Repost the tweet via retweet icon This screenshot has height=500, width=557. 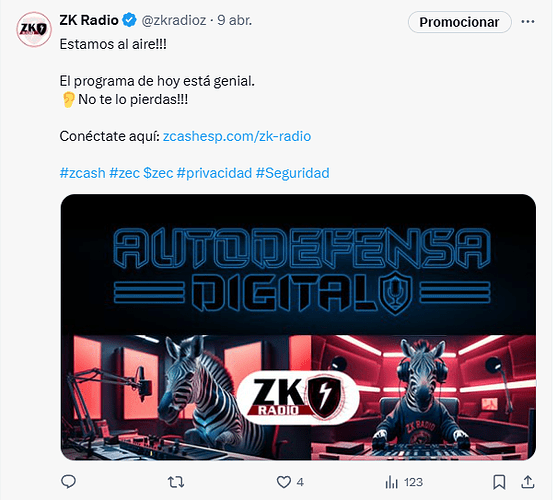click(x=176, y=482)
